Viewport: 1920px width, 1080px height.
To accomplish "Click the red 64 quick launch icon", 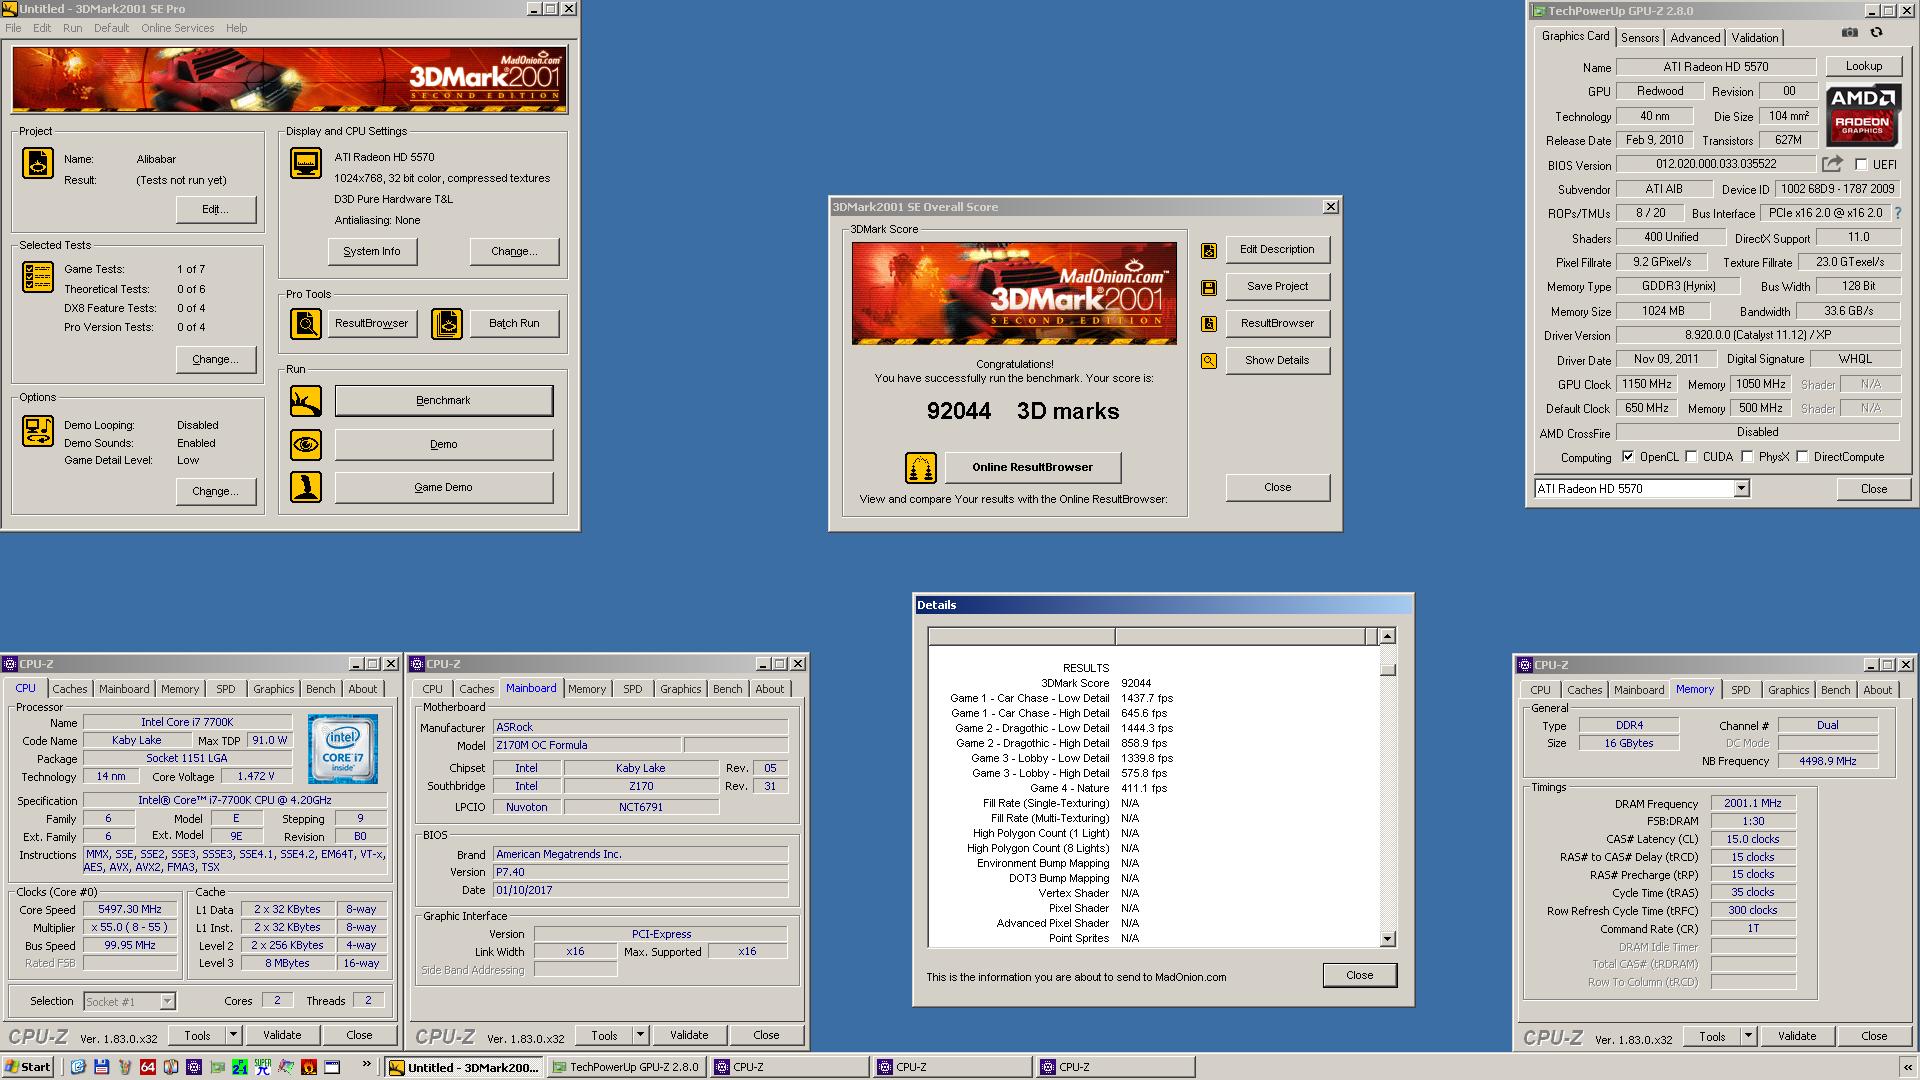I will tap(148, 1067).
